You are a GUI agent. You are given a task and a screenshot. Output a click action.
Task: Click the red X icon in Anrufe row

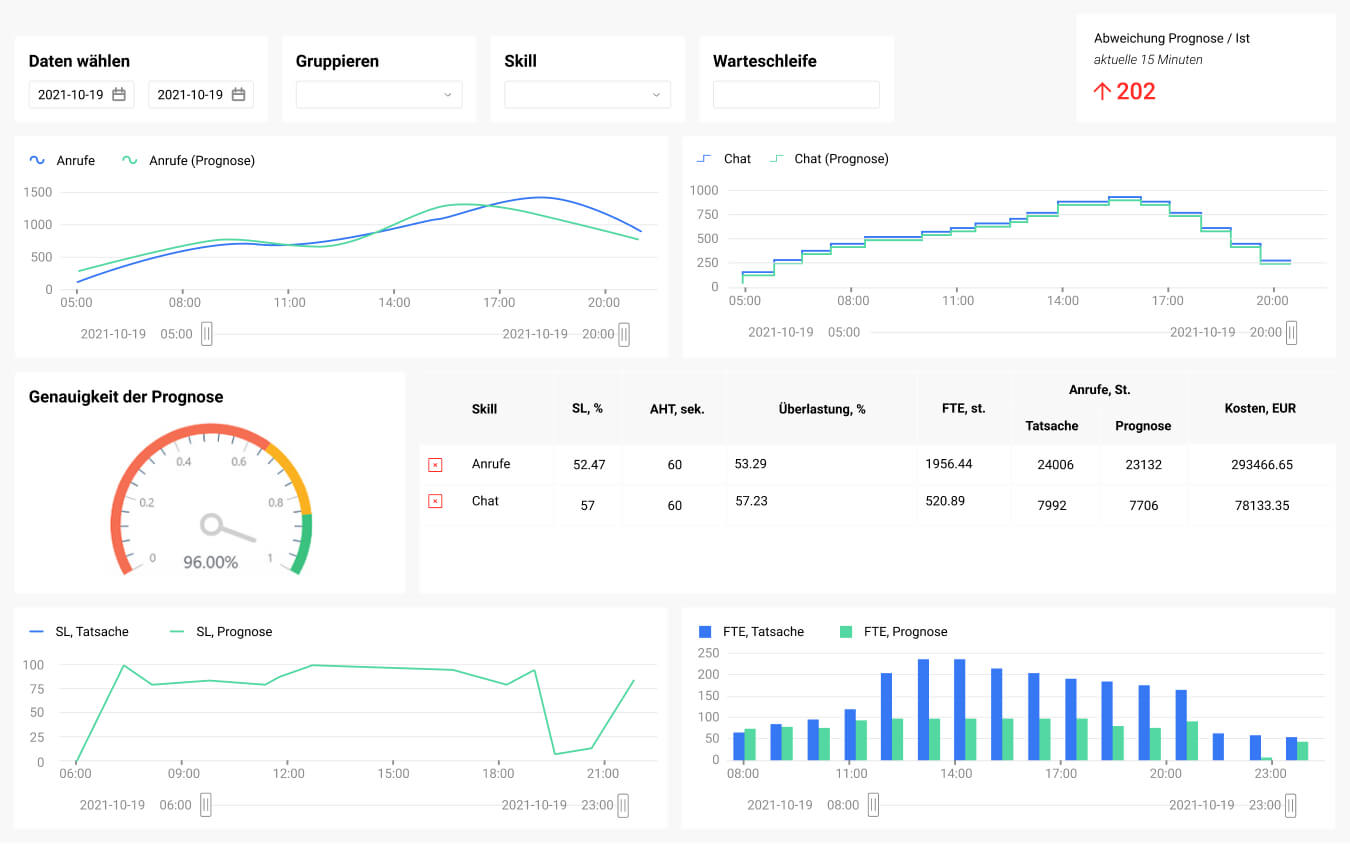click(x=435, y=465)
